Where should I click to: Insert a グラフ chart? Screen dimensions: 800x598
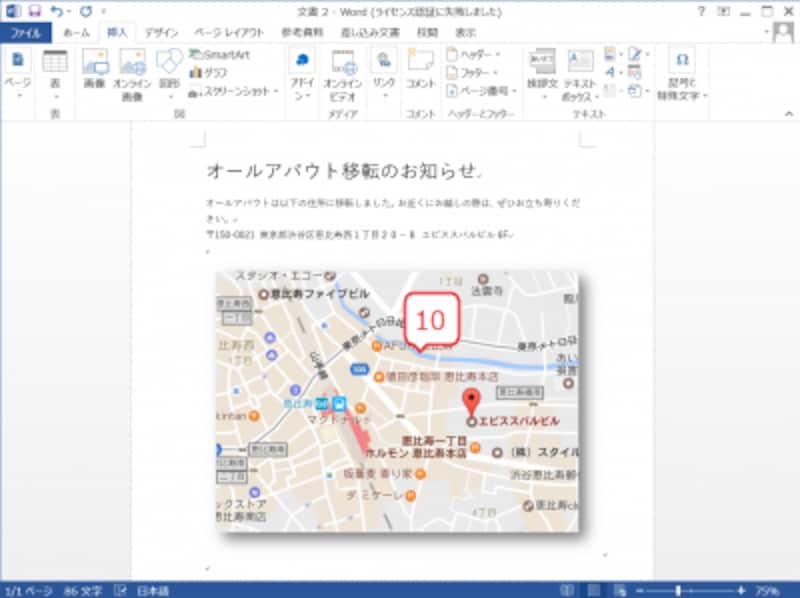(x=208, y=73)
